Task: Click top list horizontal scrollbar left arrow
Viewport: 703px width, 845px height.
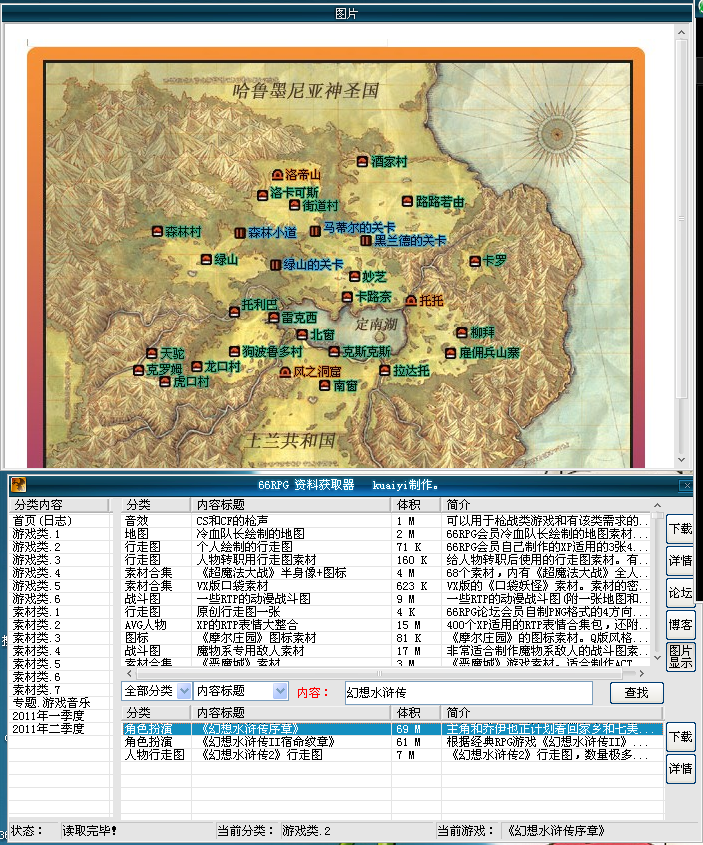Action: [x=129, y=673]
